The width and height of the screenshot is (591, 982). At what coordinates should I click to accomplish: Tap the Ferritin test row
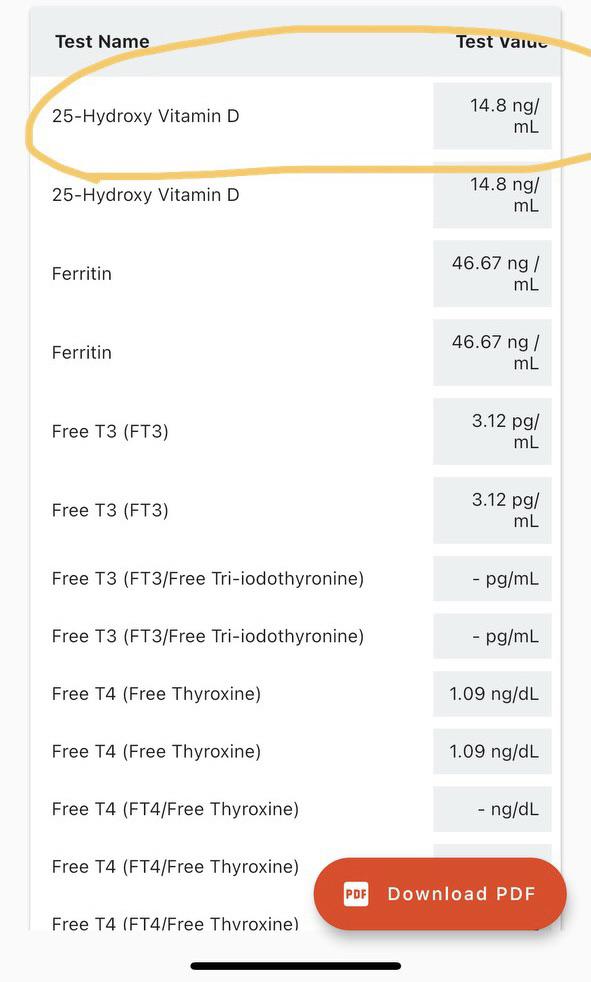pos(82,273)
